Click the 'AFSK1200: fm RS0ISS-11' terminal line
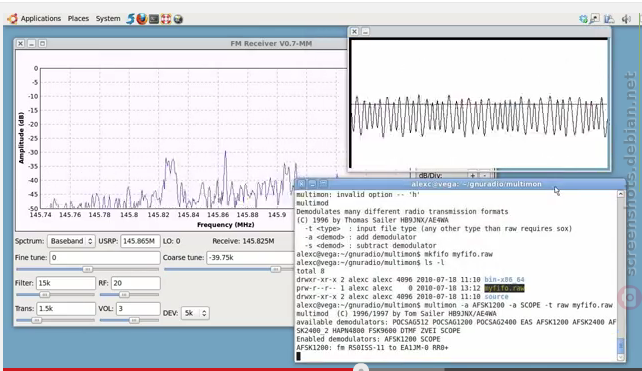 [x=372, y=348]
